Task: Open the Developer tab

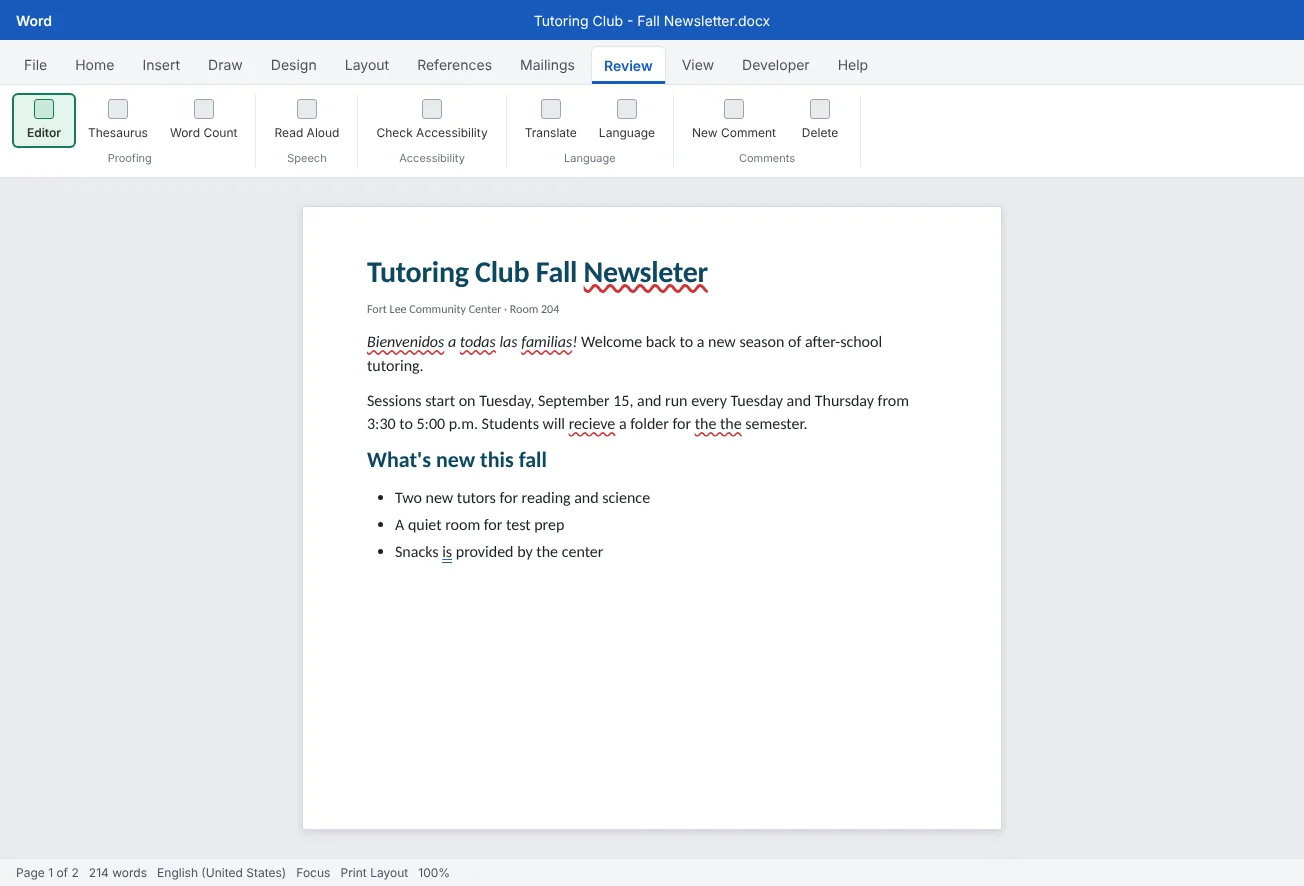Action: click(776, 65)
